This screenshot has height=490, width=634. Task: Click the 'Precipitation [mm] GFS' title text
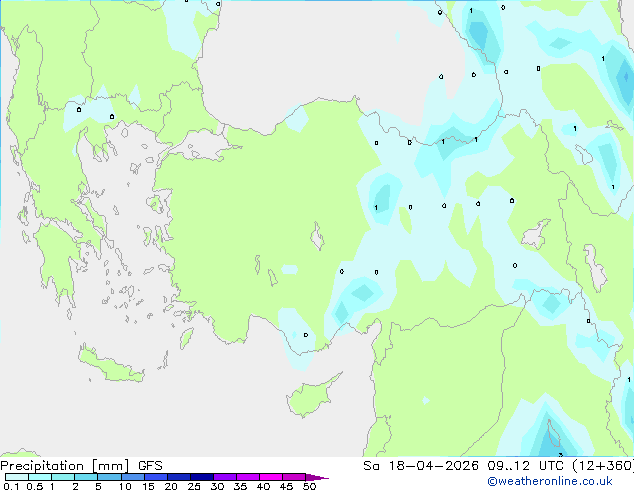click(x=81, y=466)
